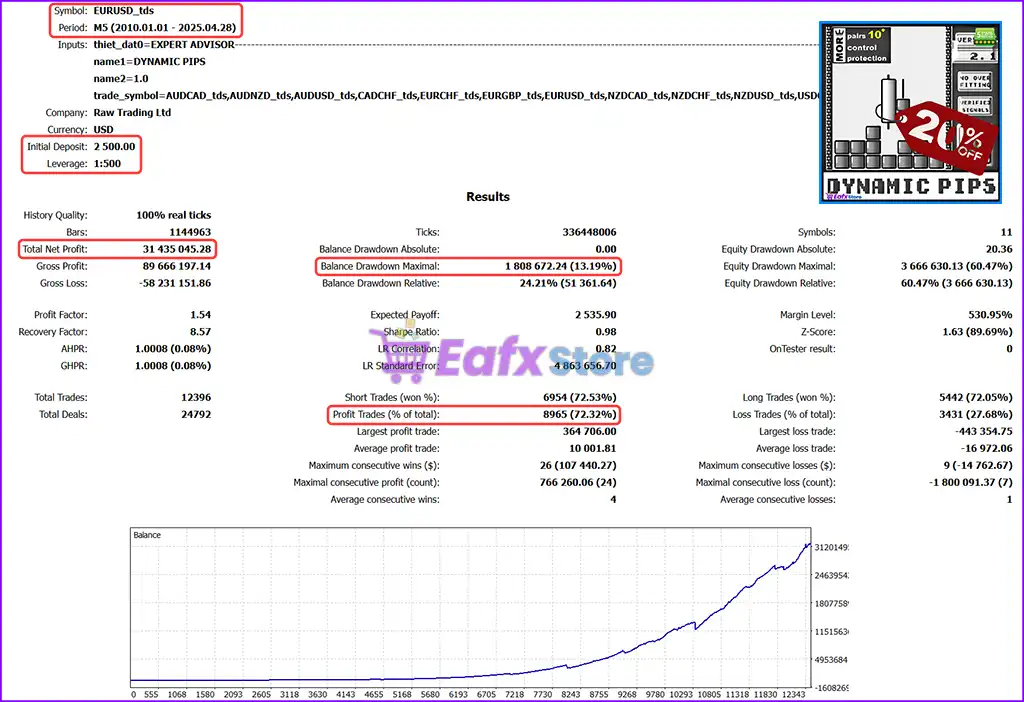Click the Ticks value "336448006"

pyautogui.click(x=589, y=232)
